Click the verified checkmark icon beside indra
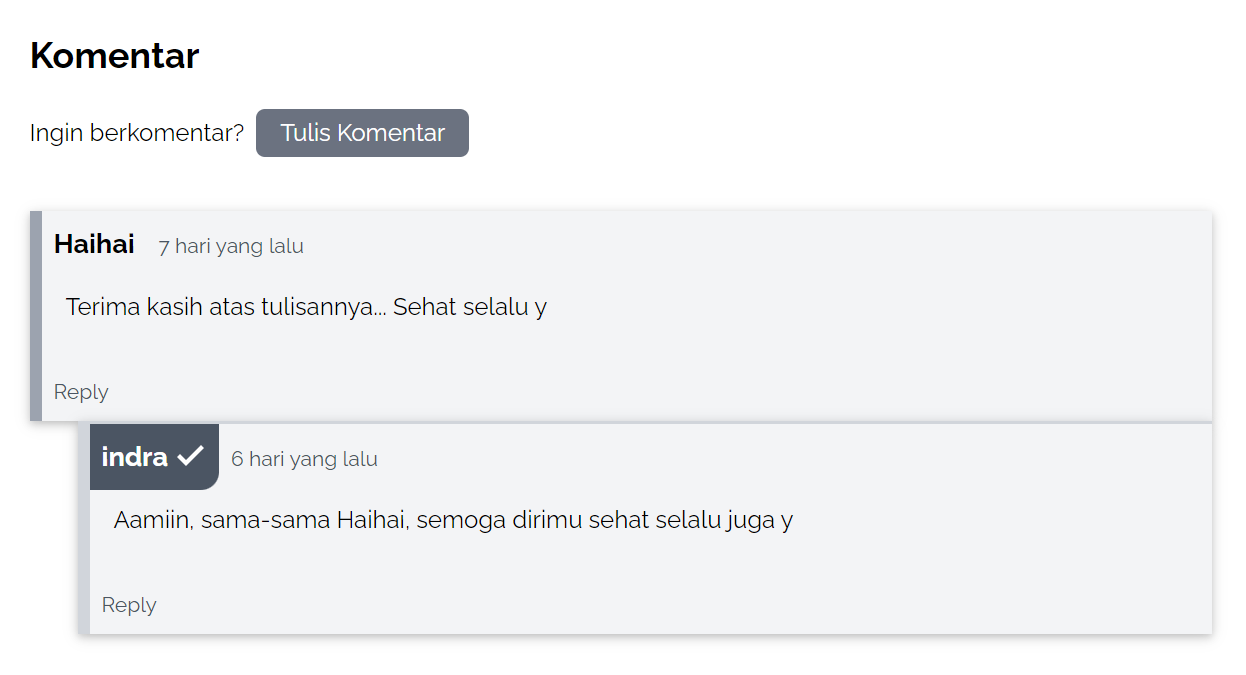Screen dimensions: 1246x675 (192, 457)
